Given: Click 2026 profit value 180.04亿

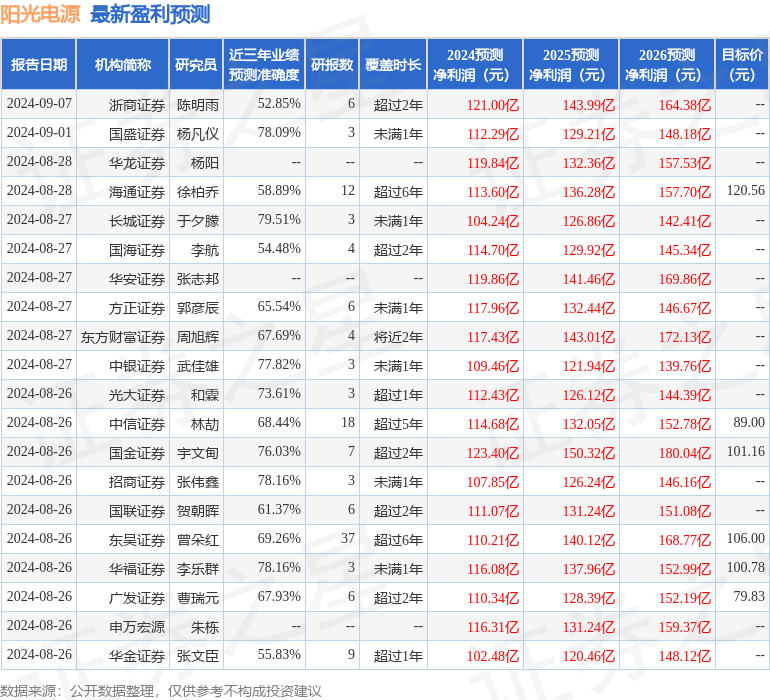Looking at the screenshot, I should tap(685, 453).
